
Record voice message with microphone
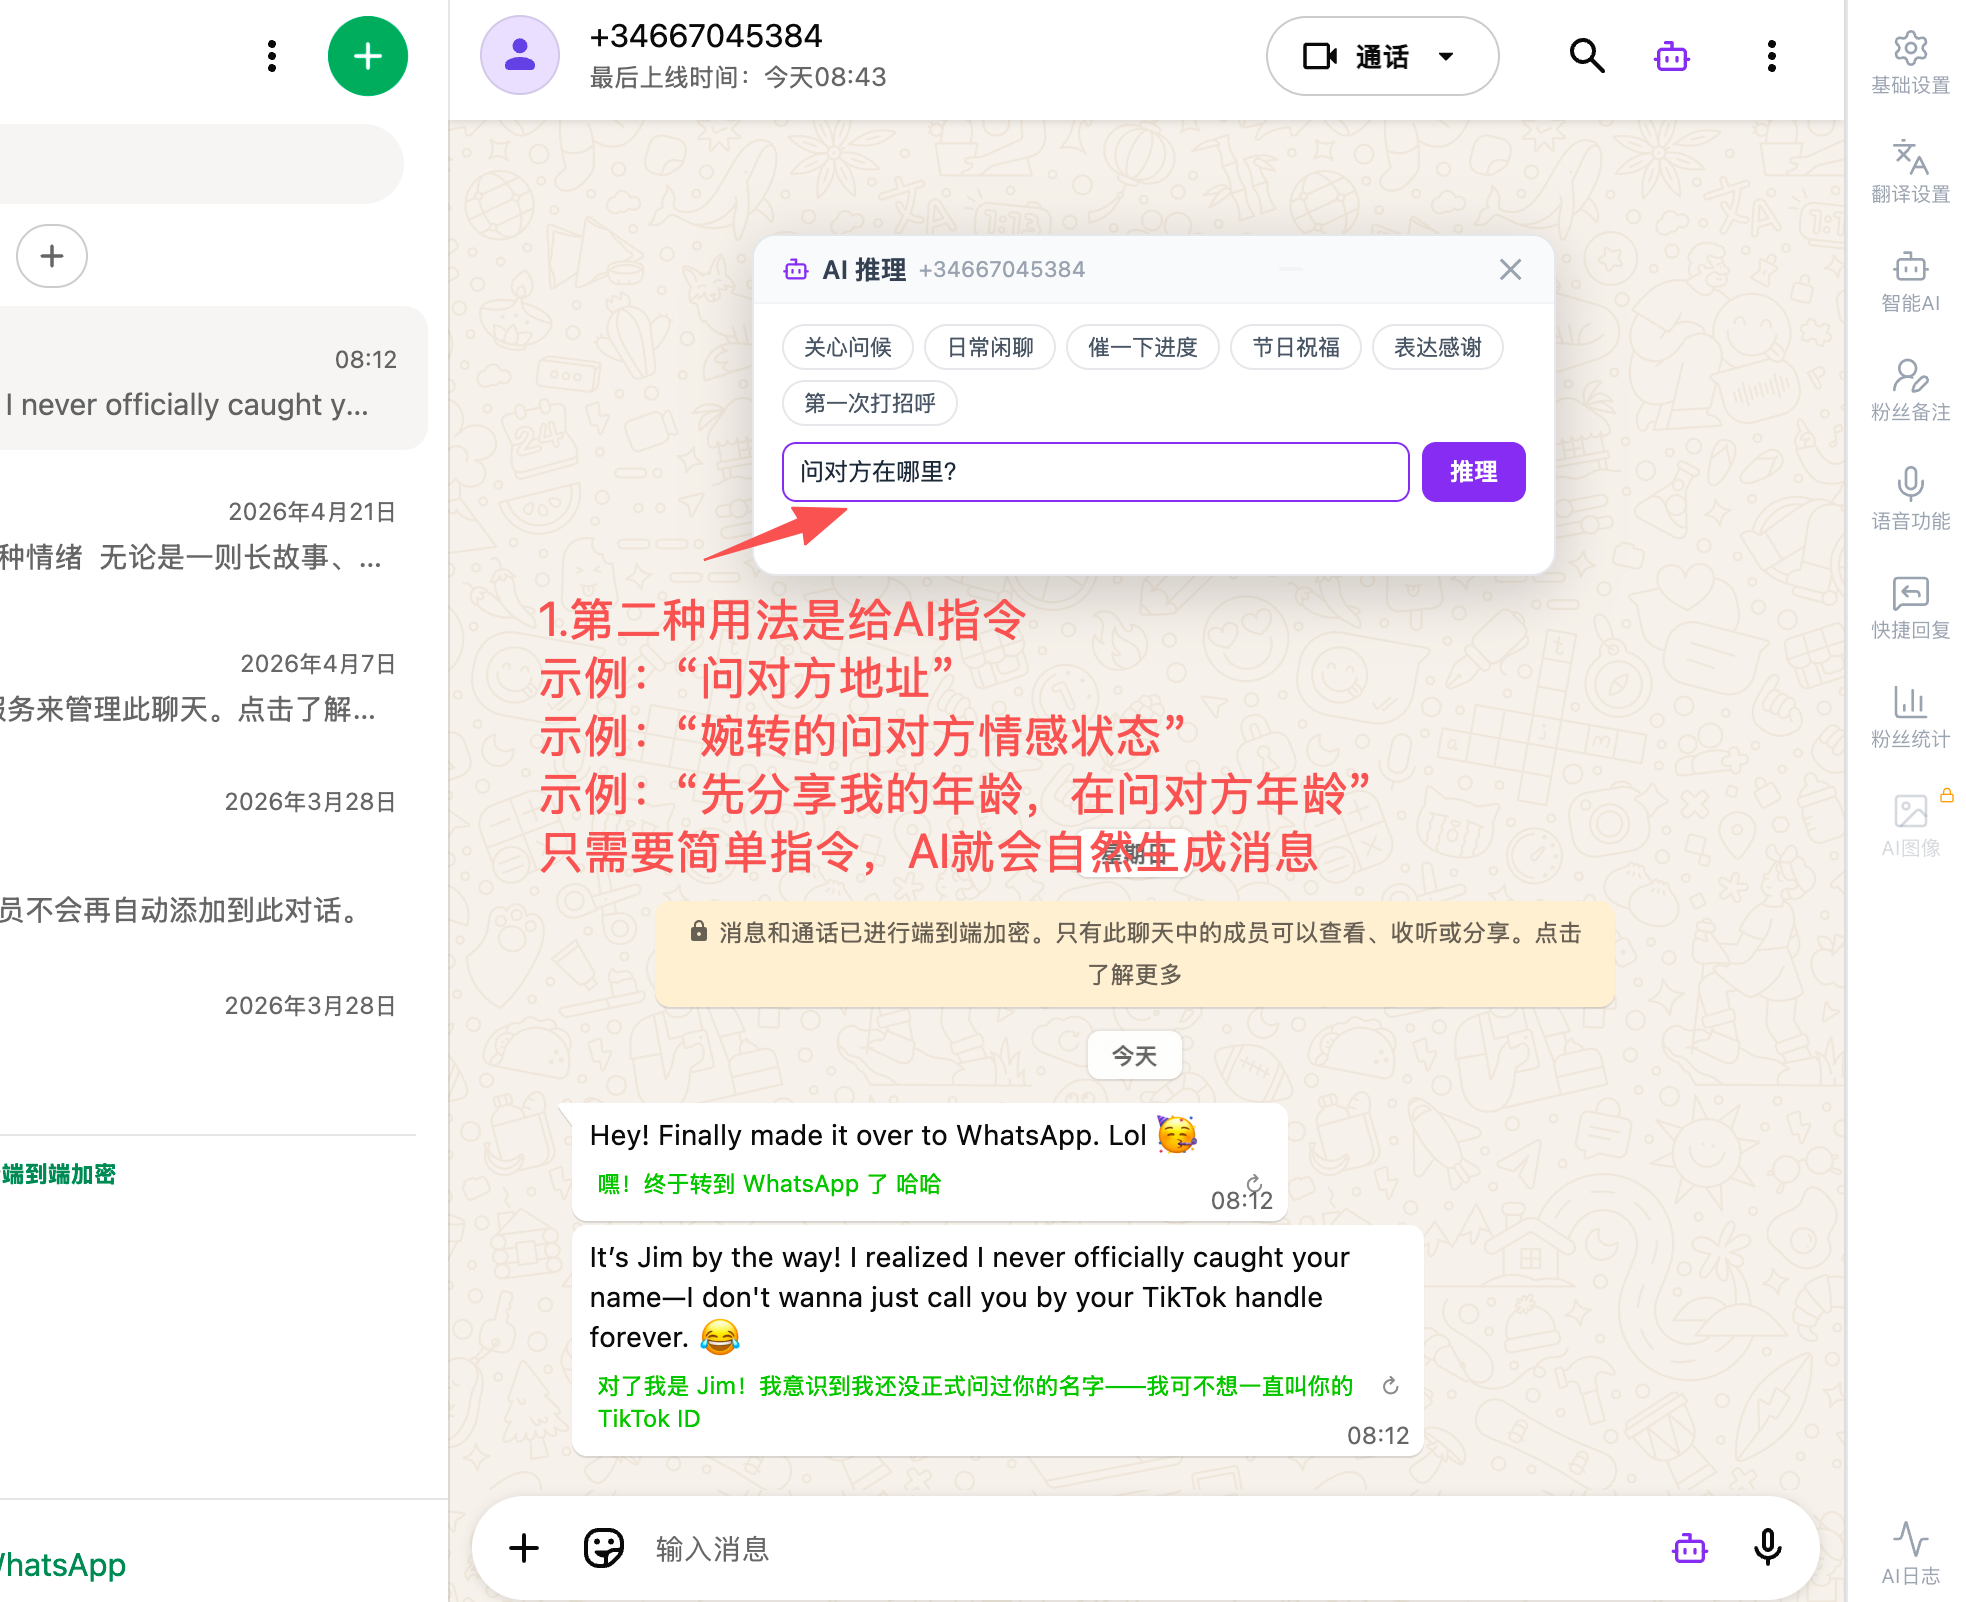1767,1548
